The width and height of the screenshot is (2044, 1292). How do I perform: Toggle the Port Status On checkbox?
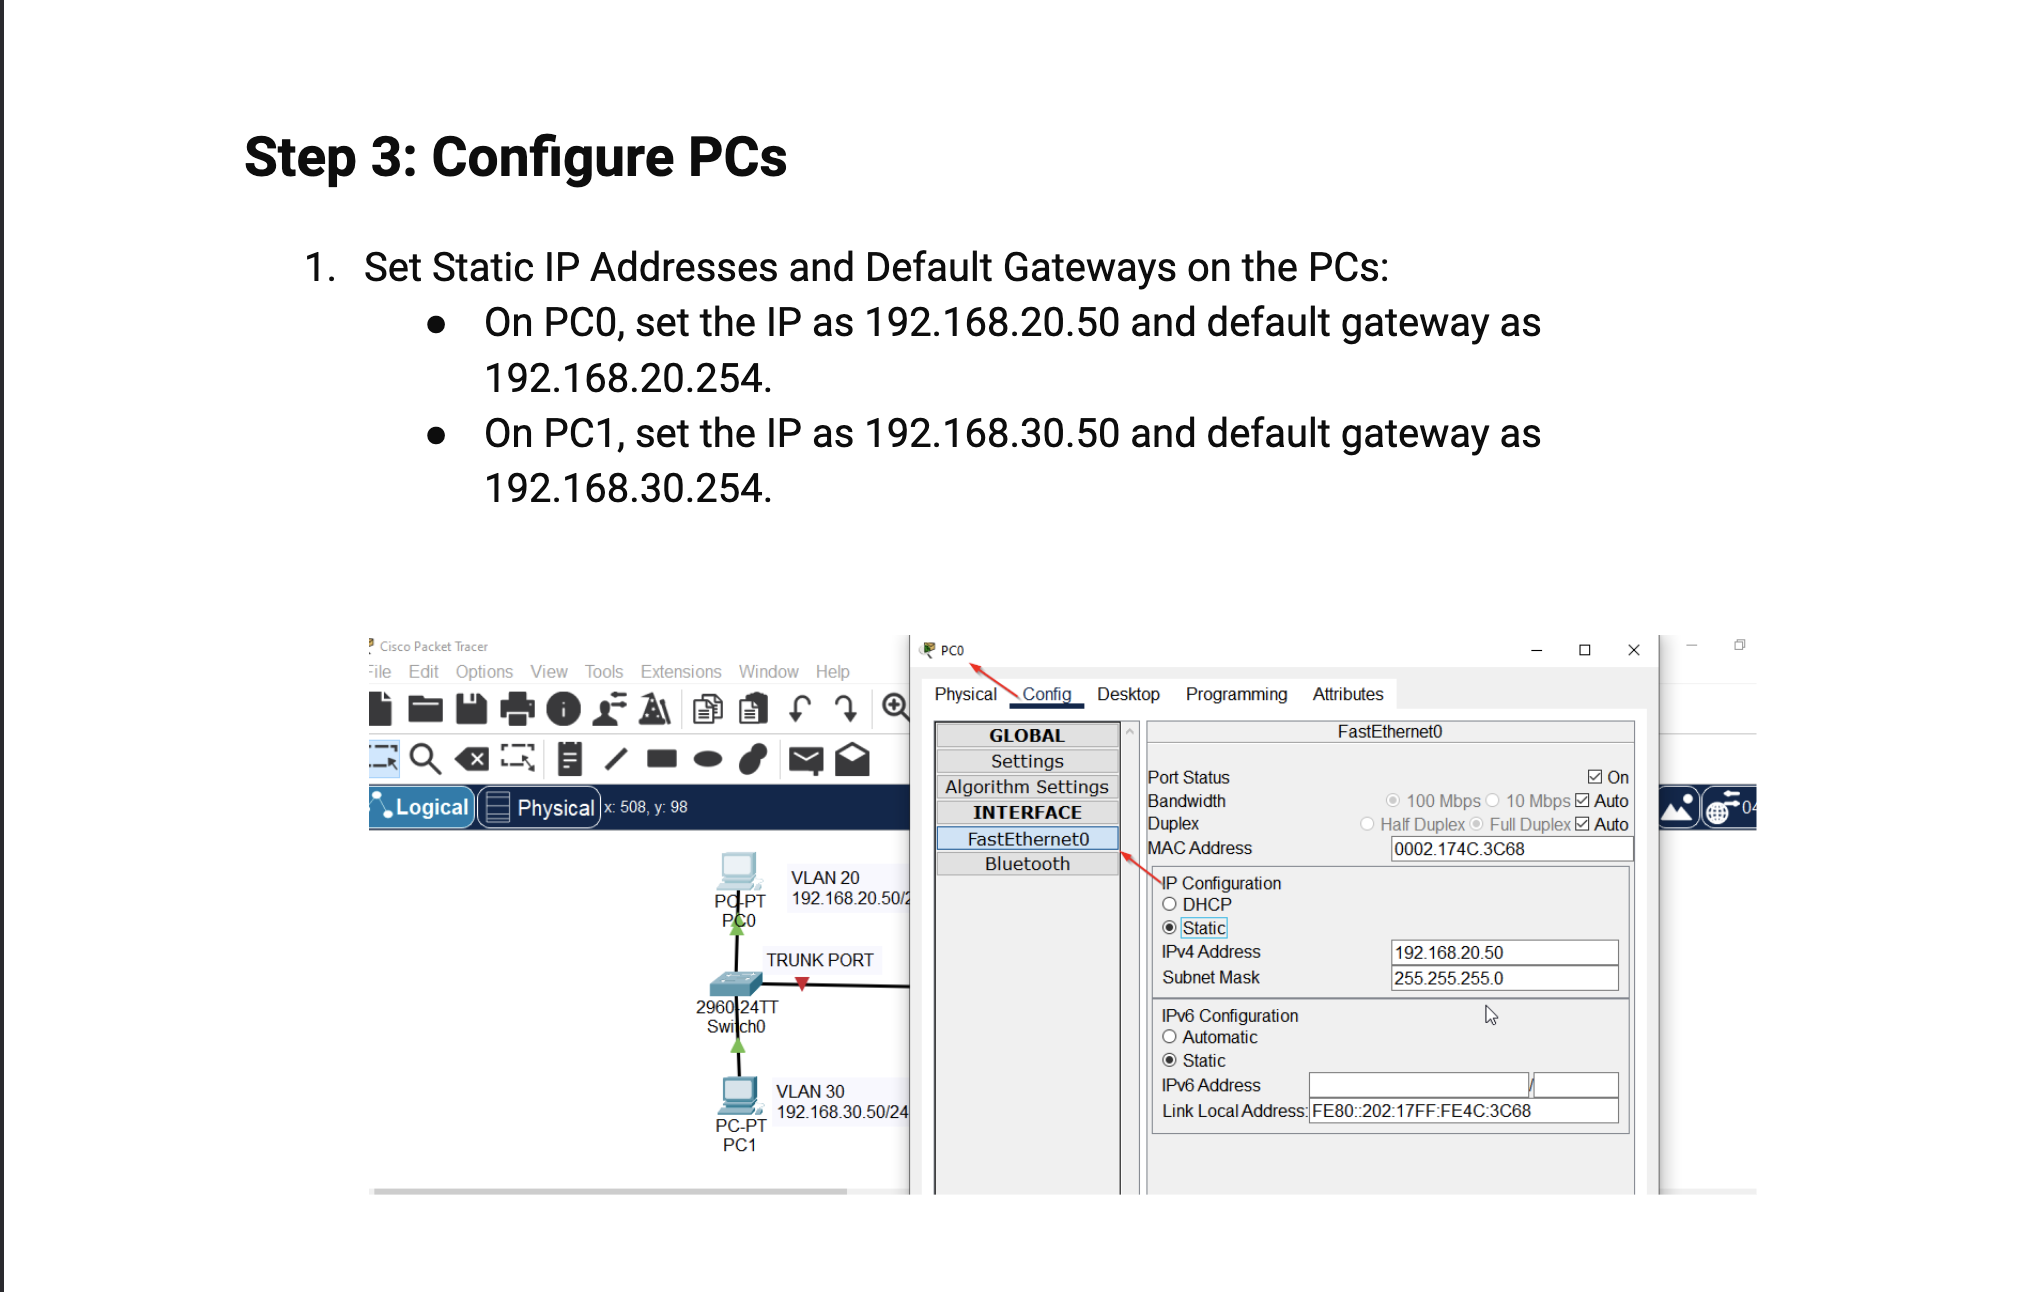(1595, 777)
